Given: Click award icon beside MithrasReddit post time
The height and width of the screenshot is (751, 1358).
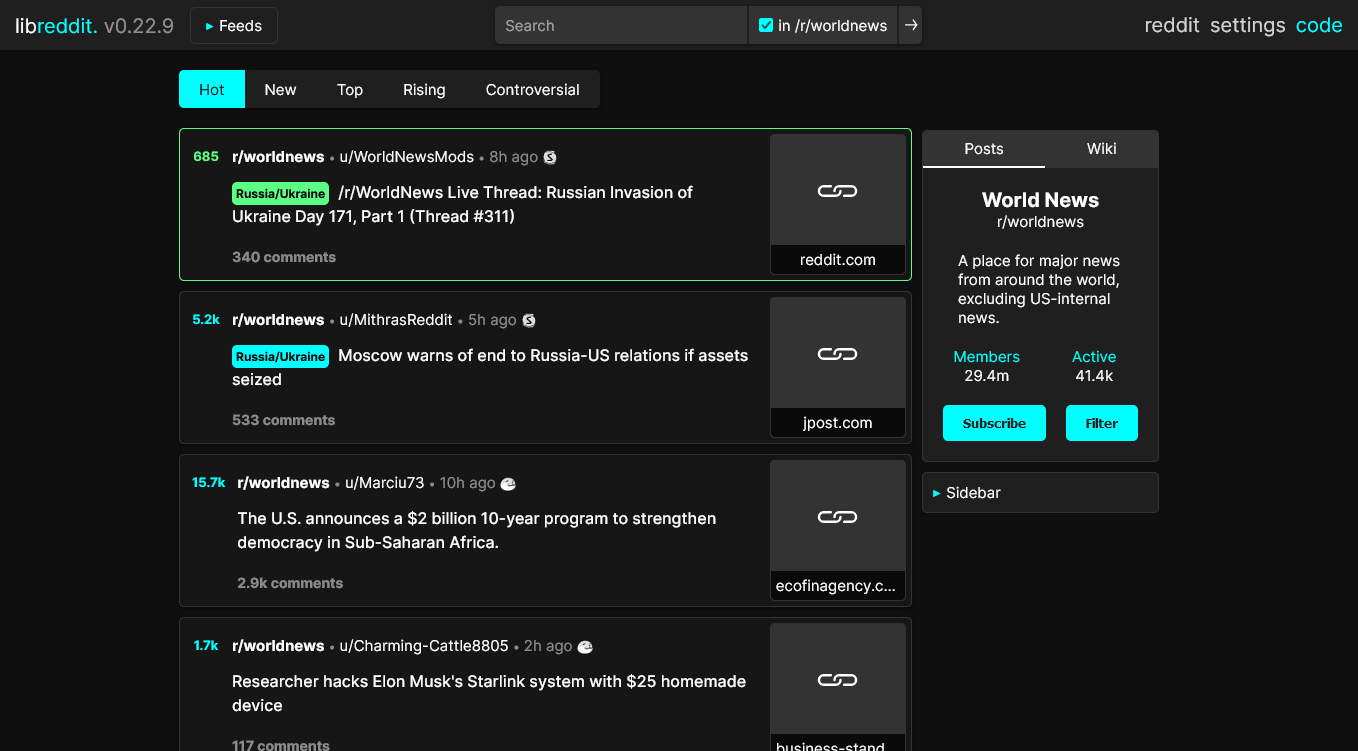Looking at the screenshot, I should tap(529, 320).
